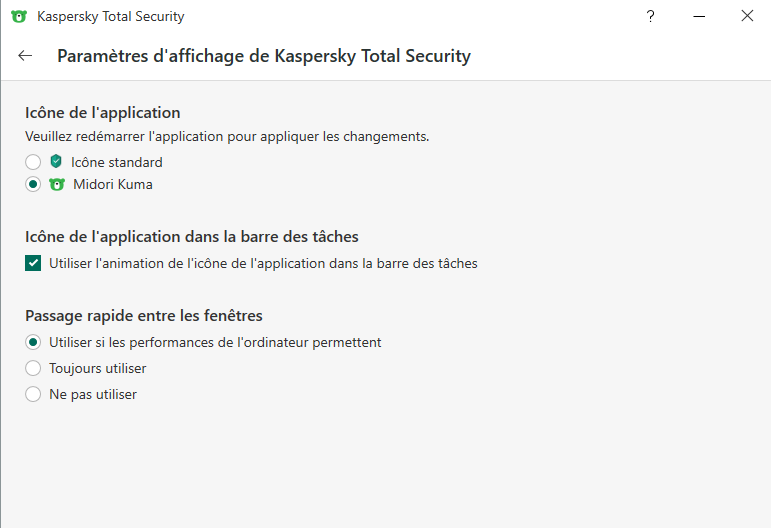This screenshot has width=771, height=528.
Task: Select the Ne pas utiliser radio circle
Action: pos(33,394)
